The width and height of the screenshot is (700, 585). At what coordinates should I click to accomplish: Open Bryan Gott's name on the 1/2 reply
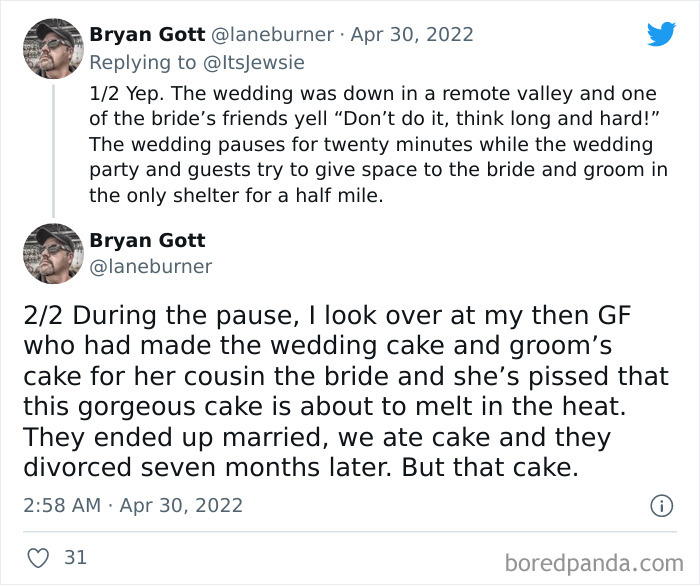tap(146, 34)
